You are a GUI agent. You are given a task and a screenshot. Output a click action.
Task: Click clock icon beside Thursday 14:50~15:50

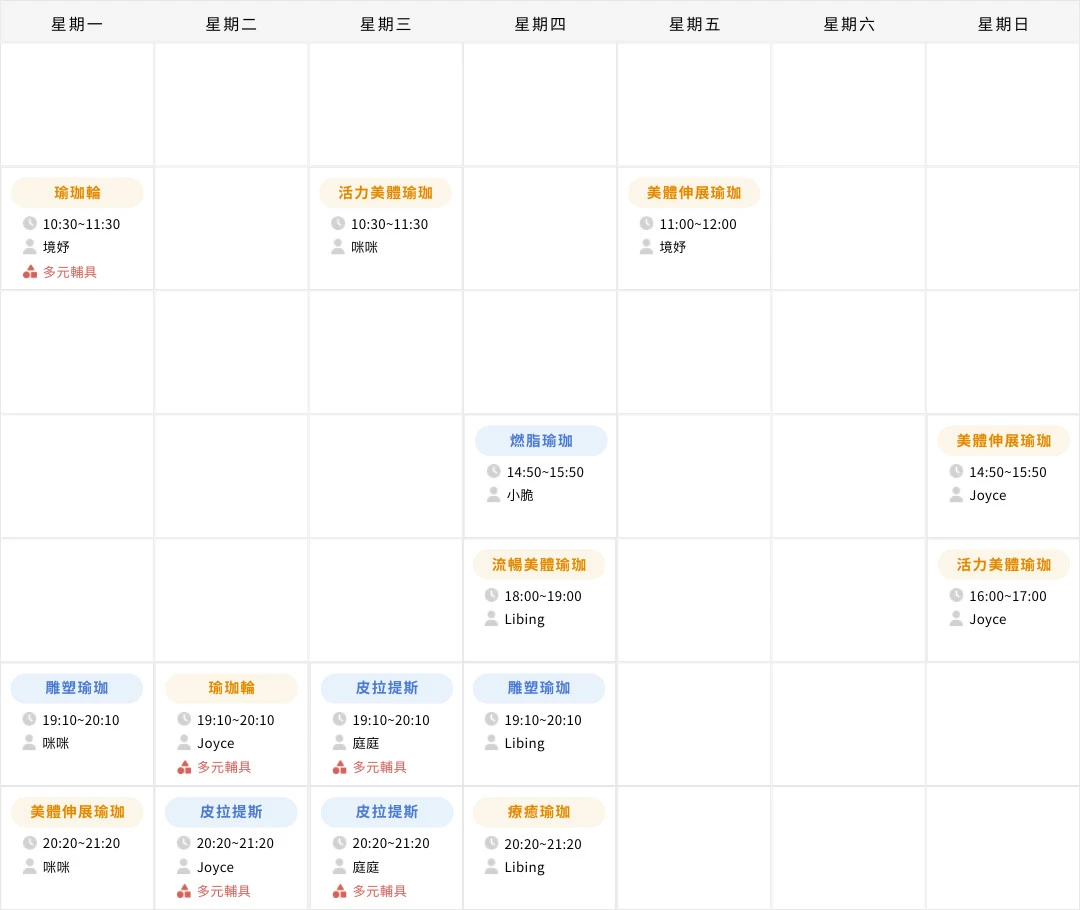coord(494,471)
